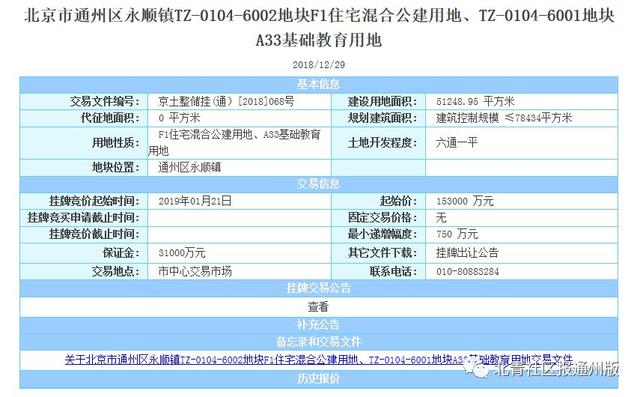Click the value F1住宅混合公建用地、A33基础教育用地
Image resolution: width=640 pixels, height=397 pixels.
click(x=235, y=143)
